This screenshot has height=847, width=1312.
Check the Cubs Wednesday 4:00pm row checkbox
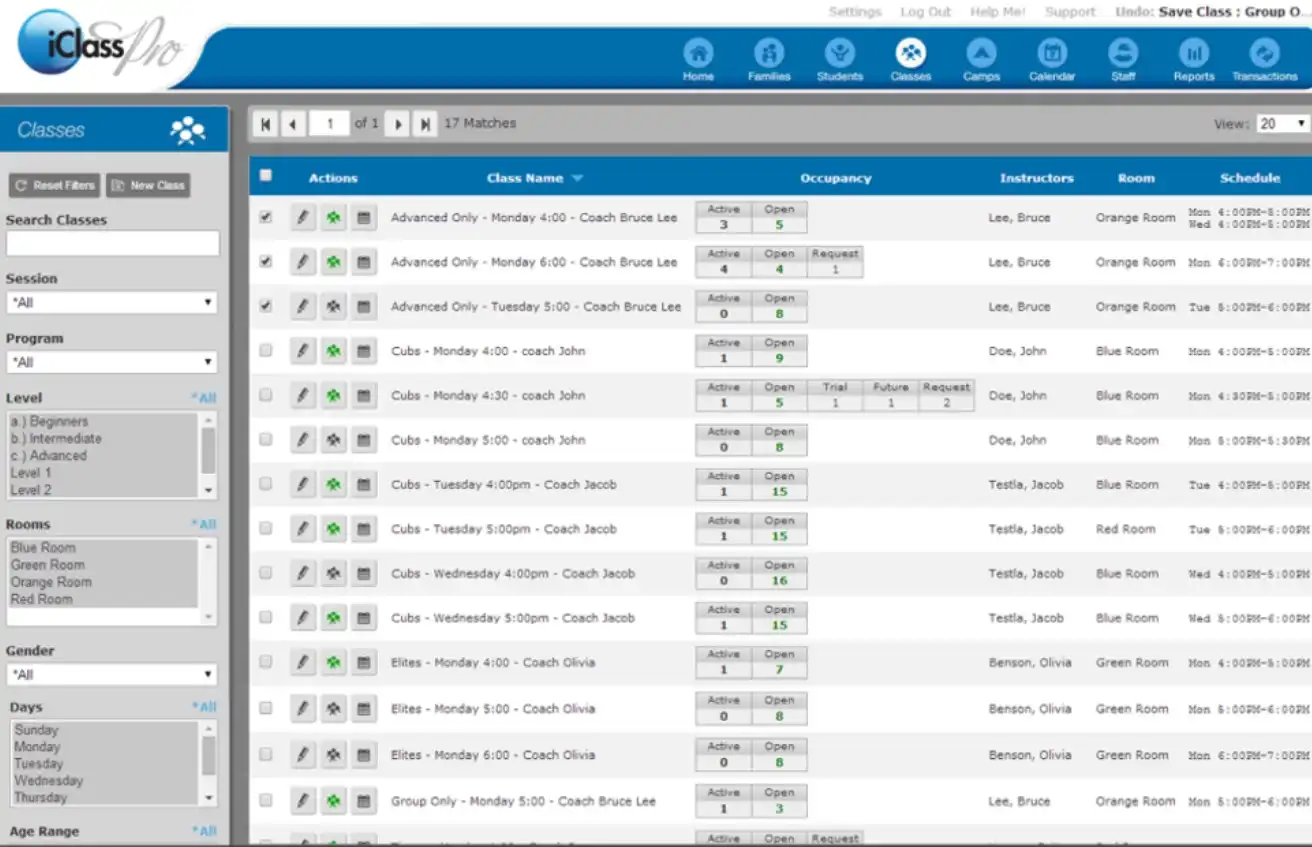(x=265, y=573)
